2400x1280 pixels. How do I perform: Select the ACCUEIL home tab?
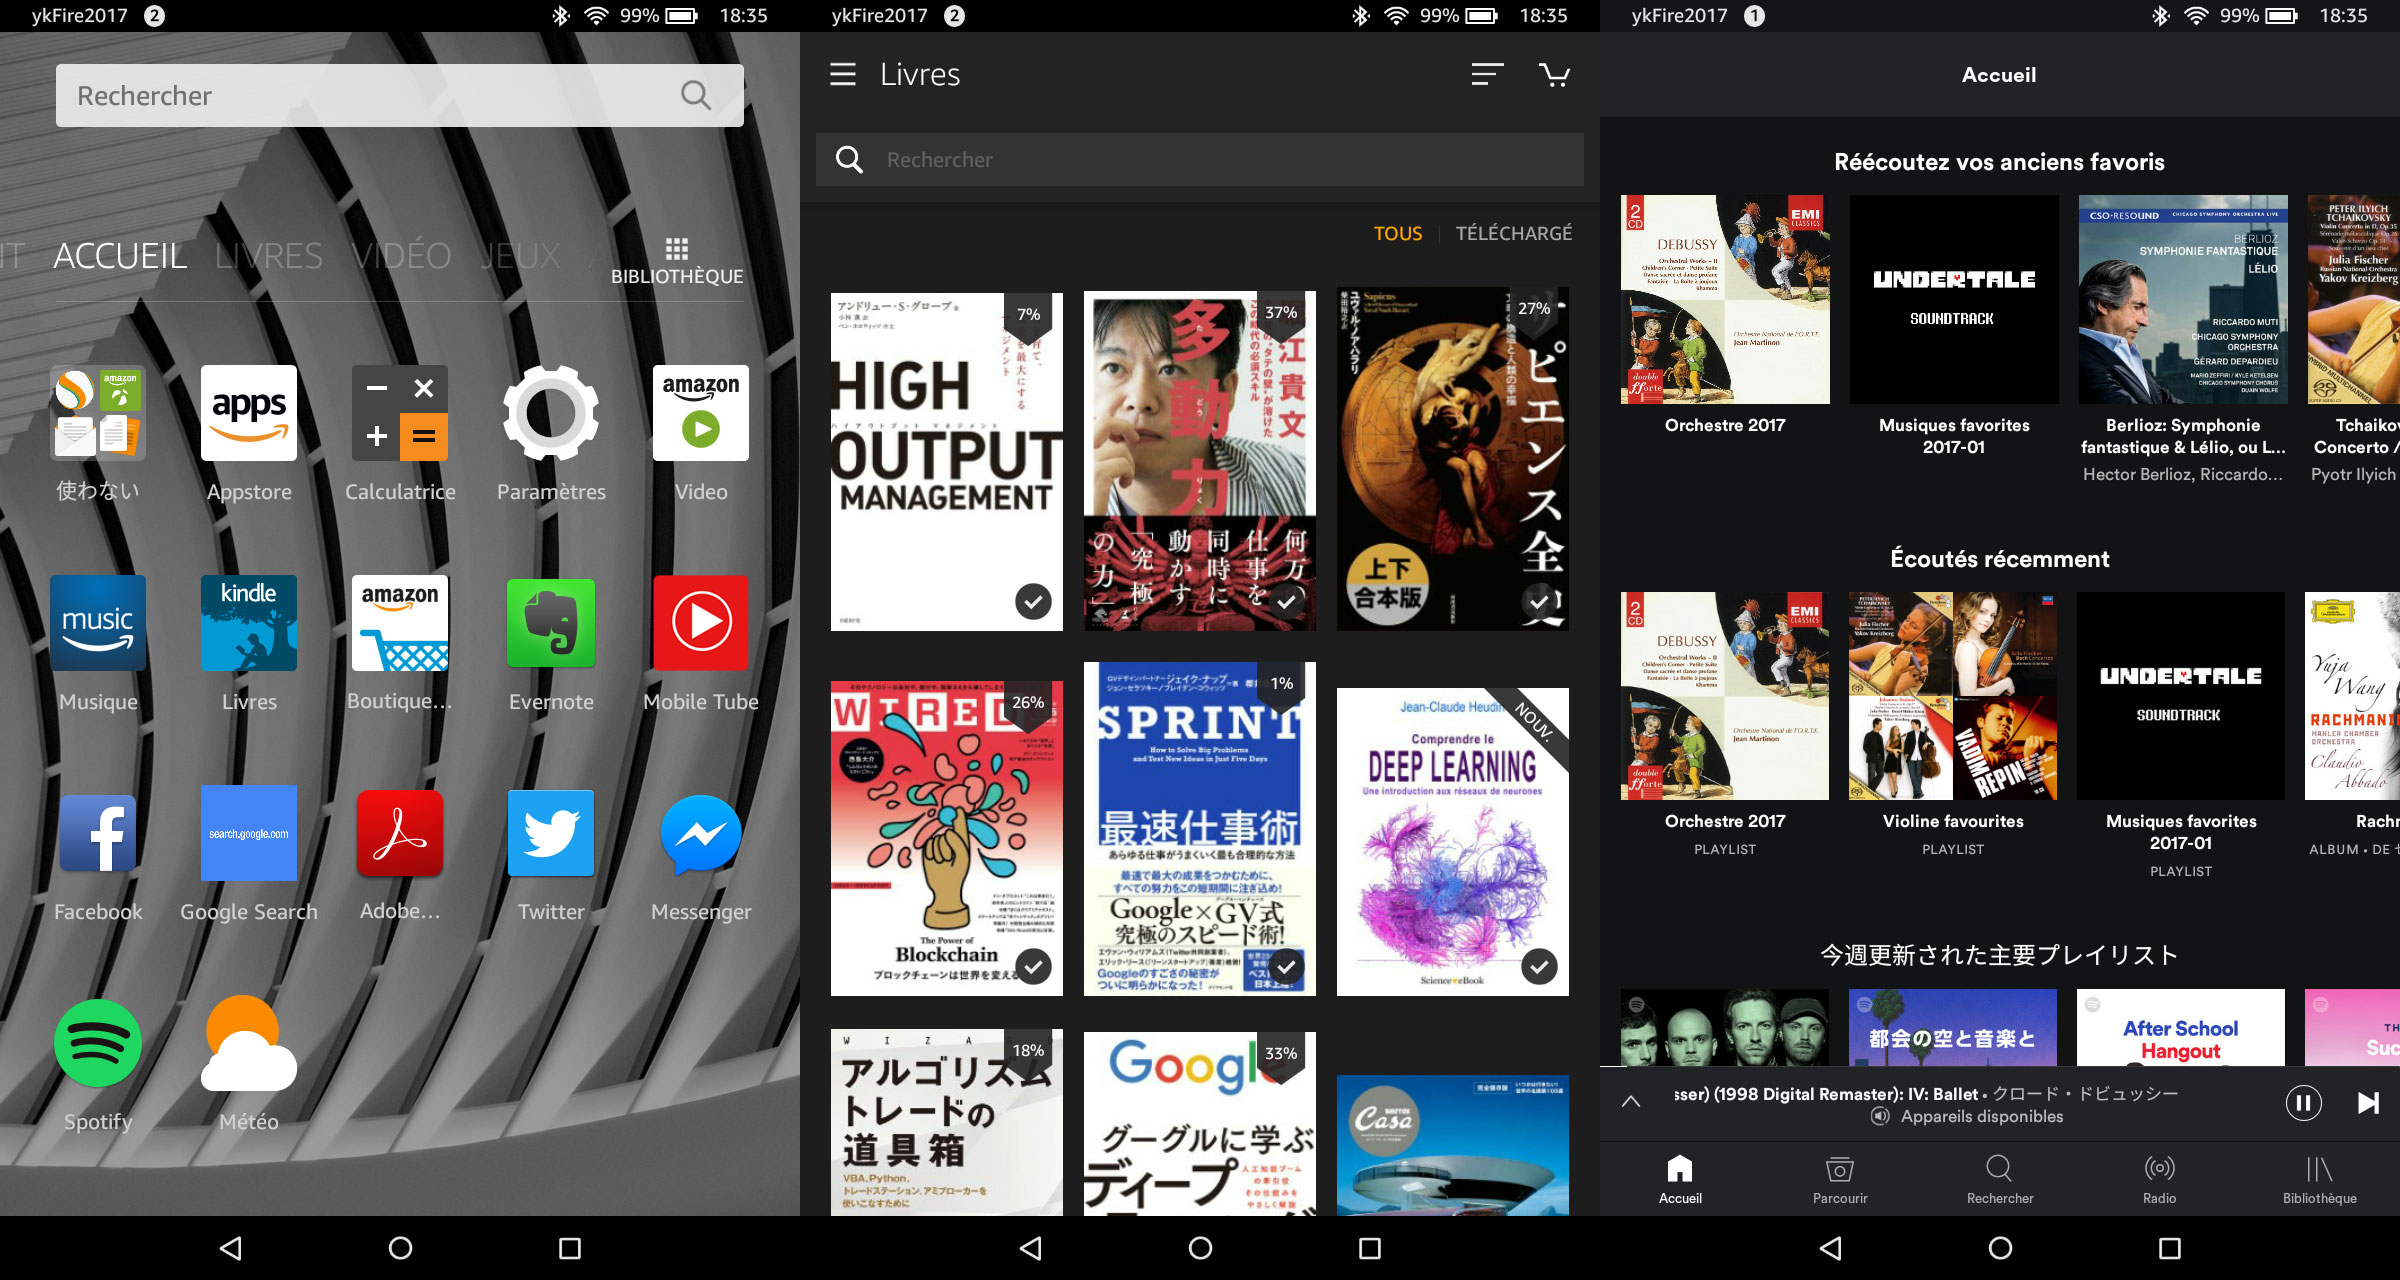click(120, 256)
